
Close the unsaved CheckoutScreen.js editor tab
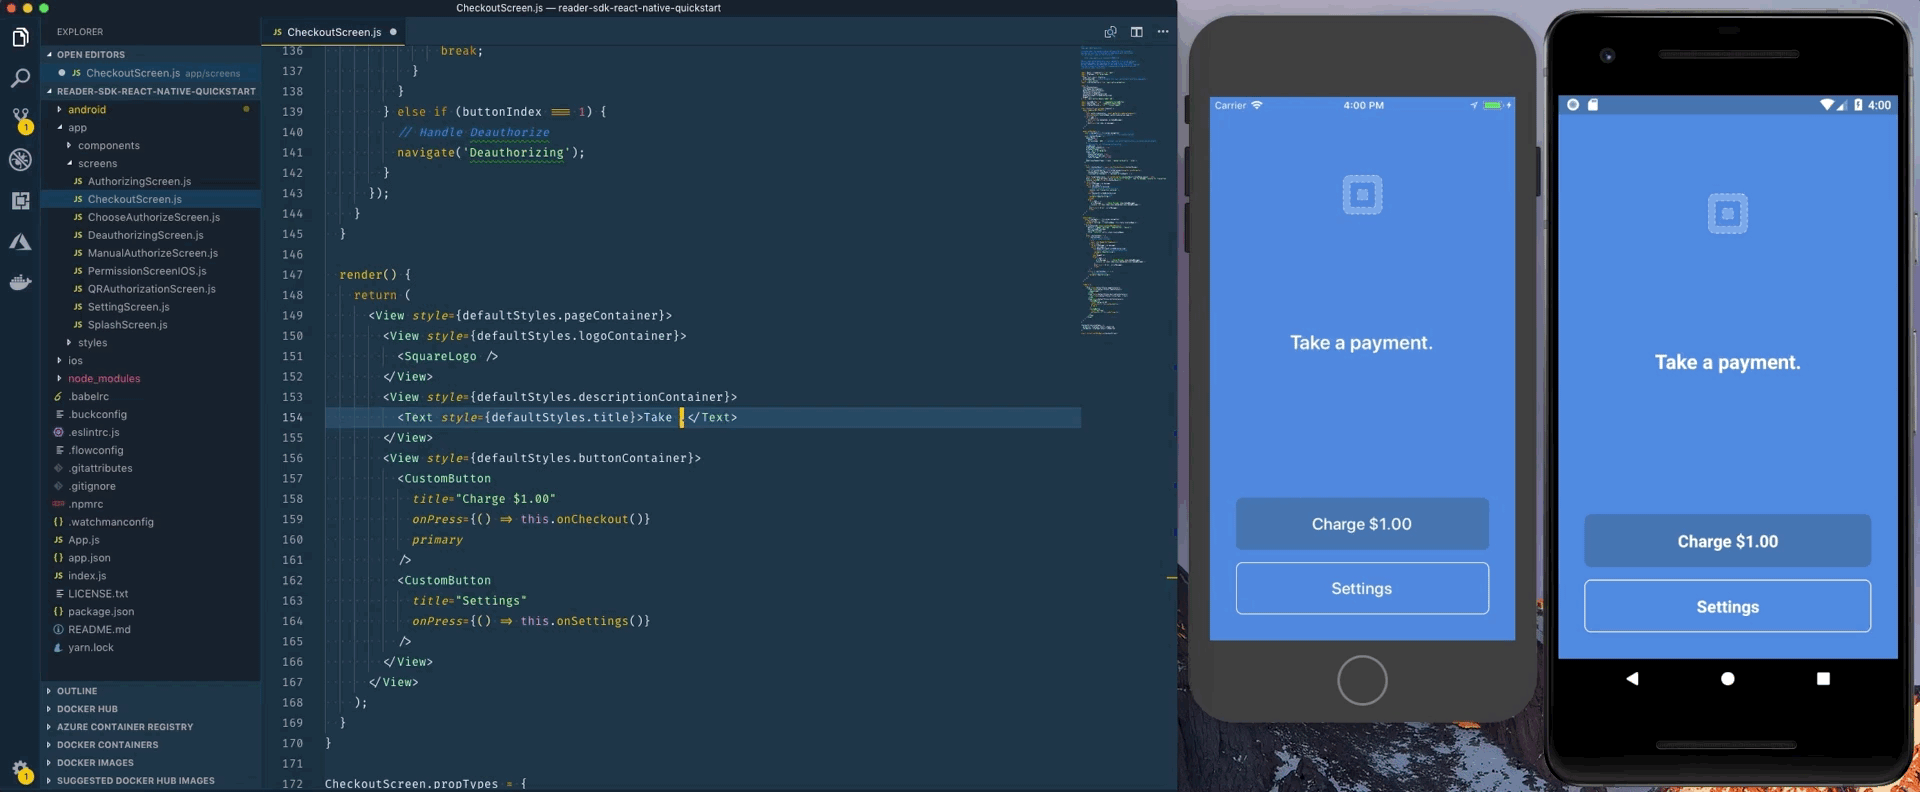pyautogui.click(x=393, y=32)
